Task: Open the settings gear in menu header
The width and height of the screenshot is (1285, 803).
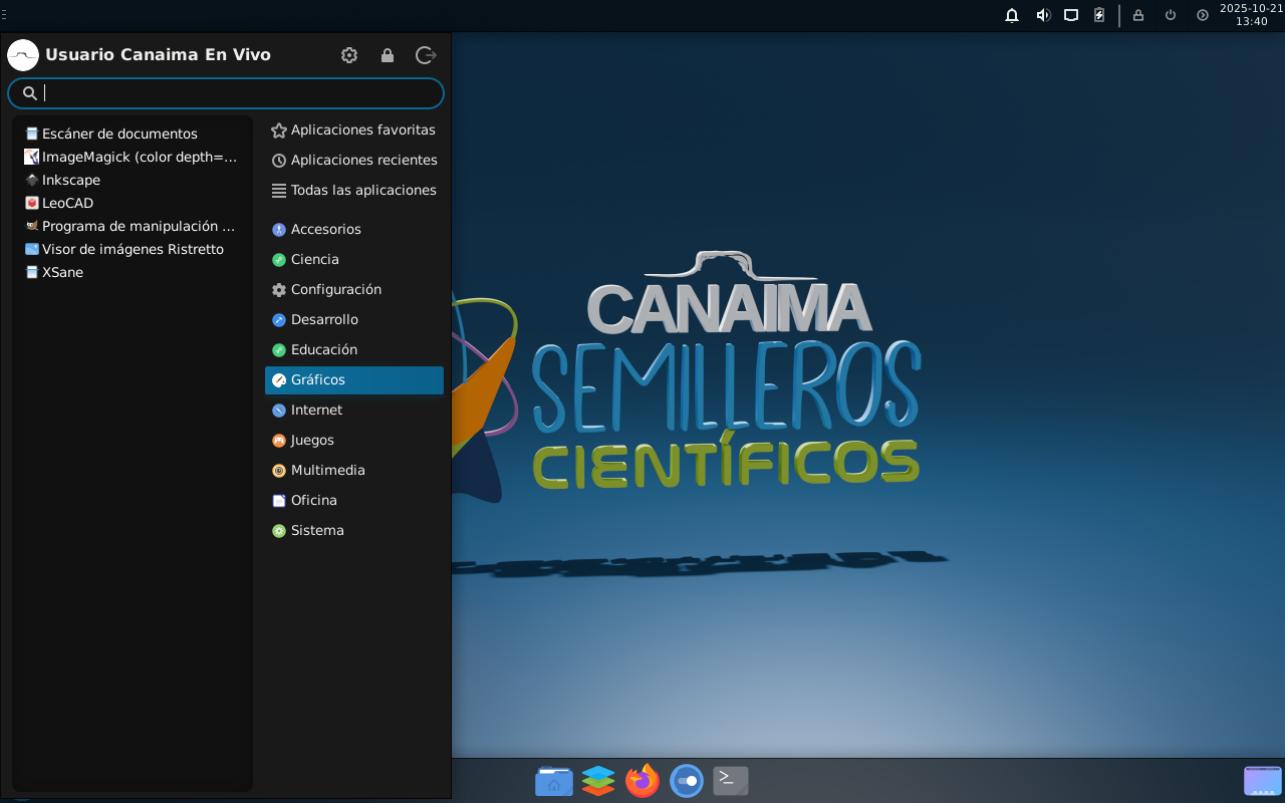Action: (x=349, y=55)
